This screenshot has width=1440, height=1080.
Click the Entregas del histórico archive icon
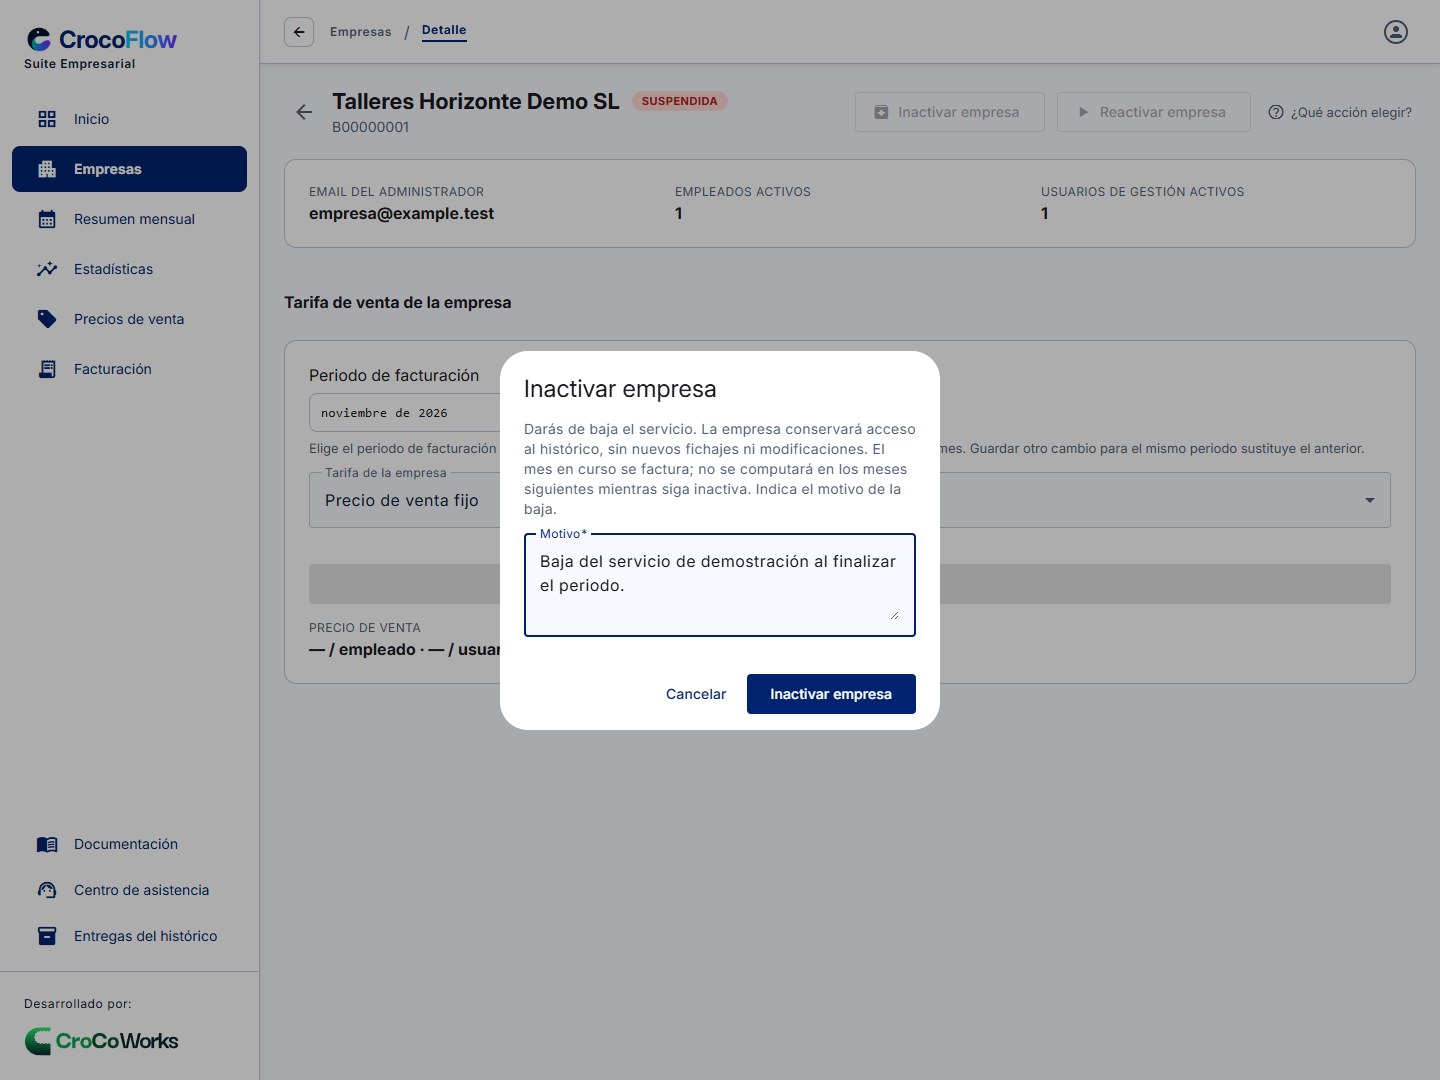click(47, 936)
